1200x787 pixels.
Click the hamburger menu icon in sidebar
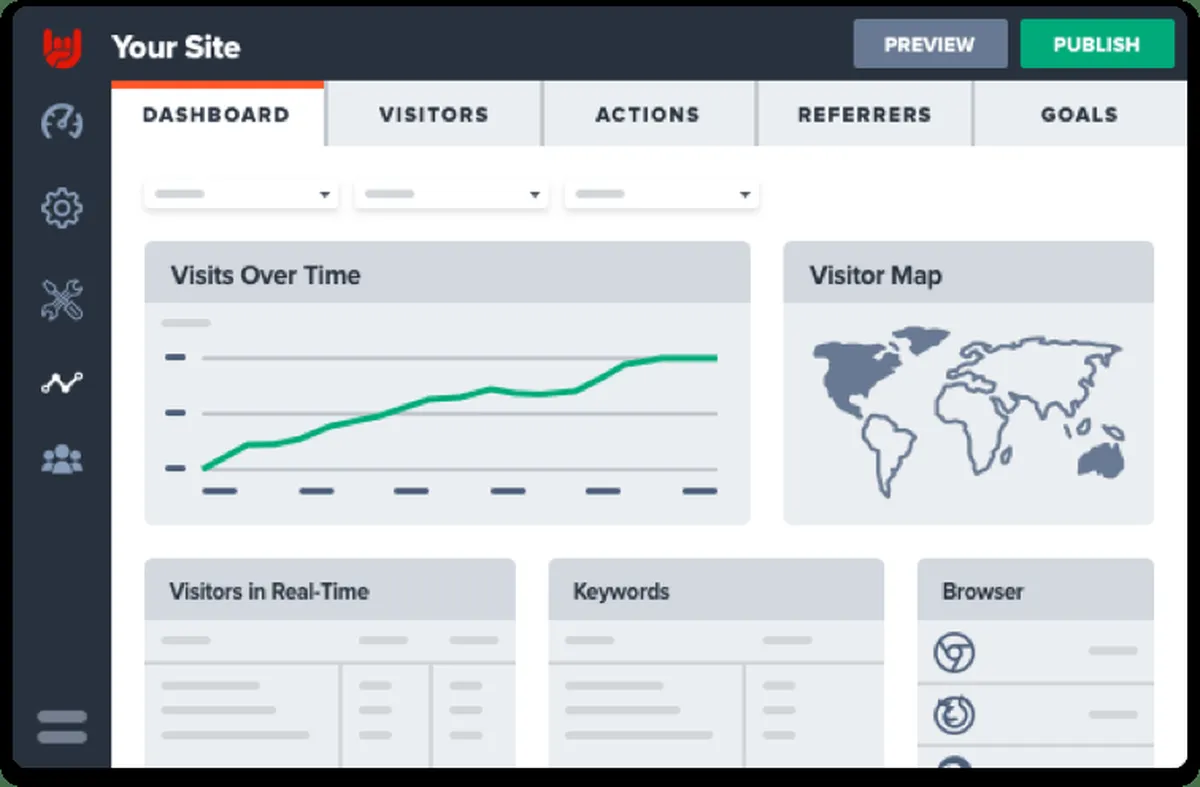tap(62, 727)
